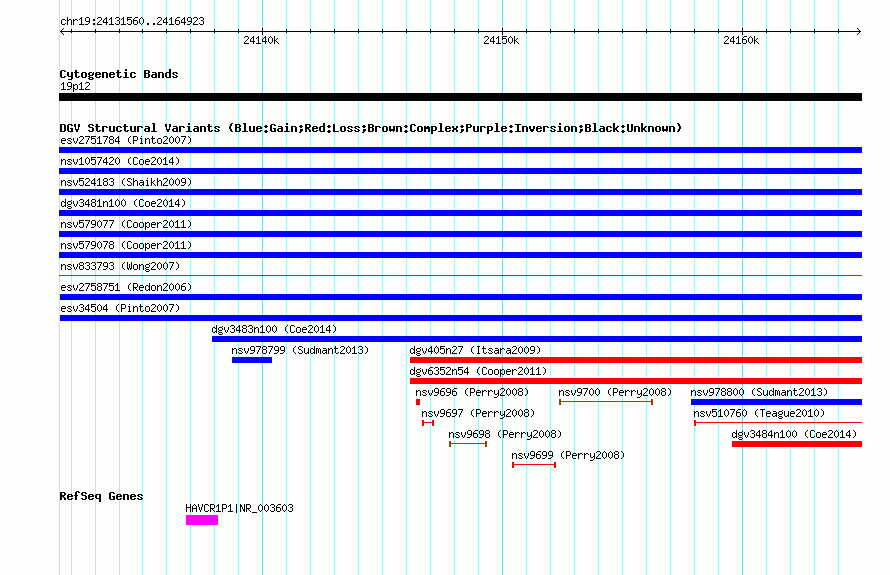Click the 24160k ruler position marker

(x=741, y=40)
